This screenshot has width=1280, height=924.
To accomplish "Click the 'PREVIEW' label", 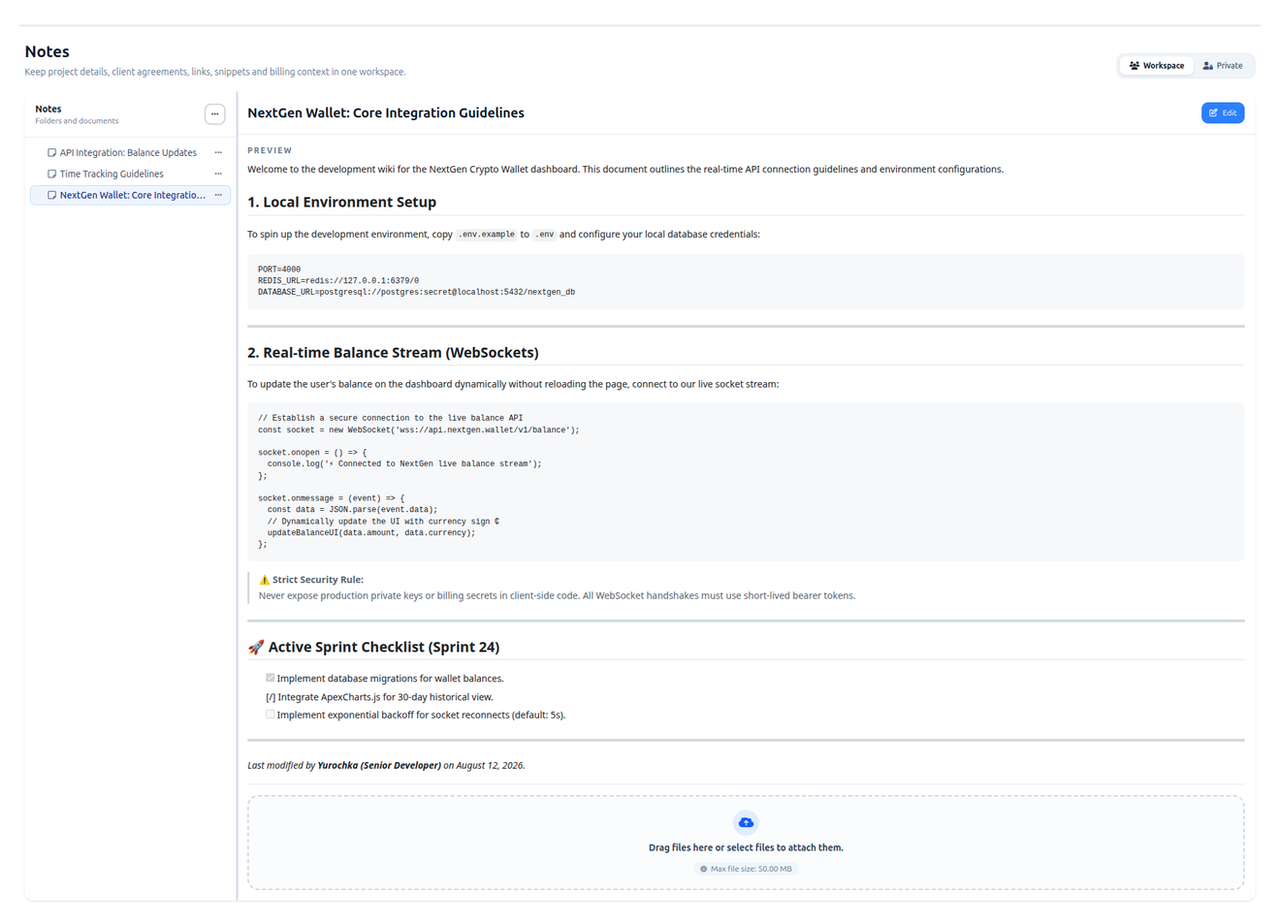I will pyautogui.click(x=270, y=150).
